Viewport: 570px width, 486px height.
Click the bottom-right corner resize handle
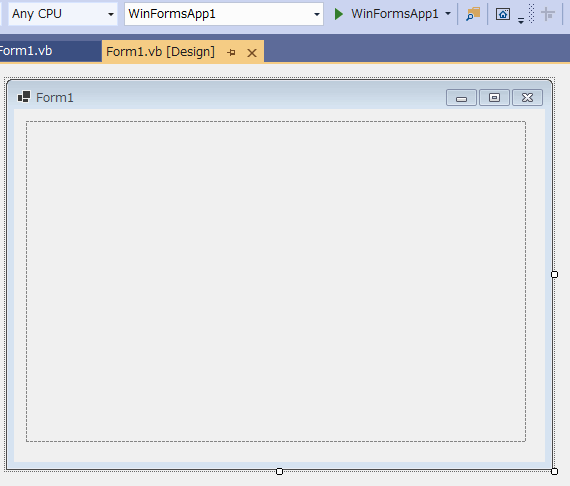coord(554,471)
